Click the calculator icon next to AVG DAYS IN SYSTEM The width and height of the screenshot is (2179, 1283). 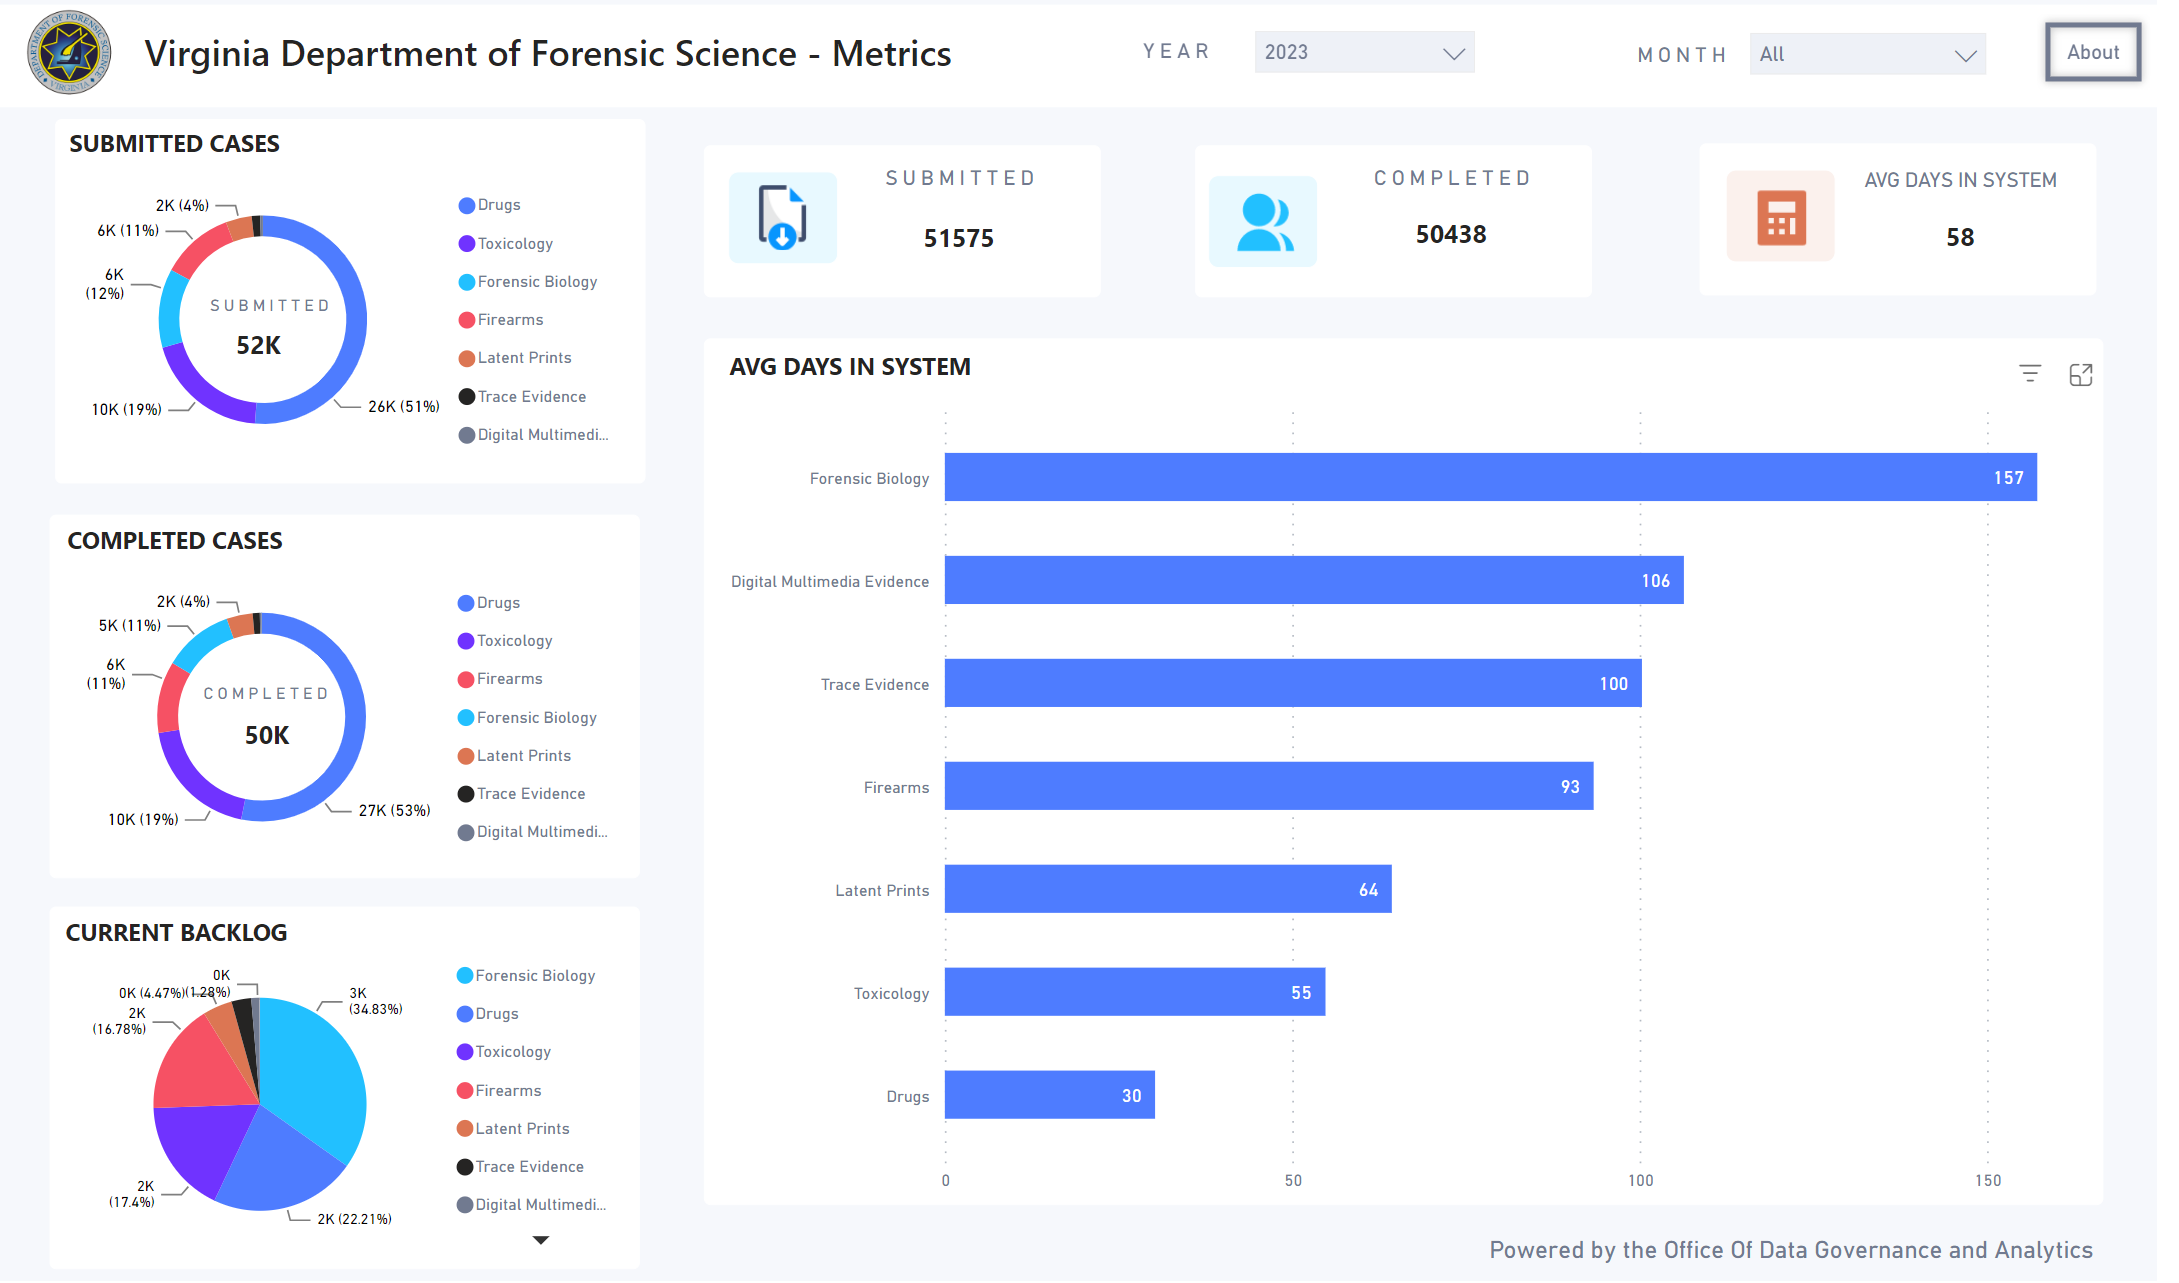pyautogui.click(x=1781, y=216)
